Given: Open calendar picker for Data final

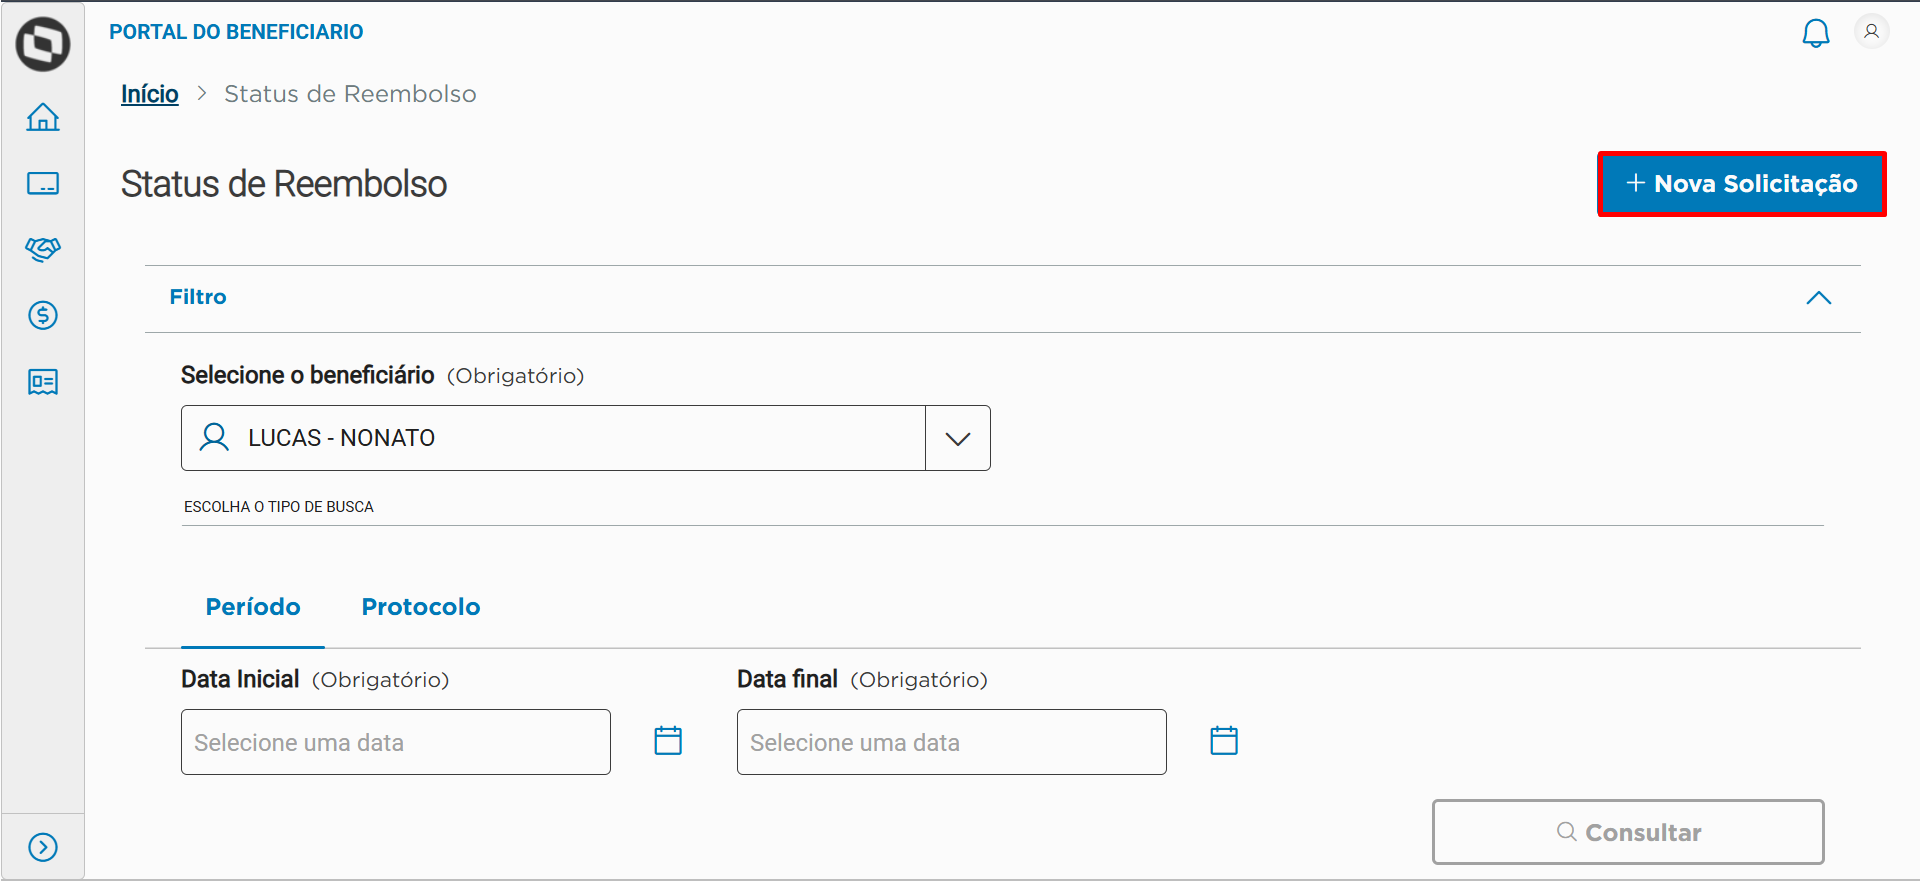Looking at the screenshot, I should click(1224, 741).
